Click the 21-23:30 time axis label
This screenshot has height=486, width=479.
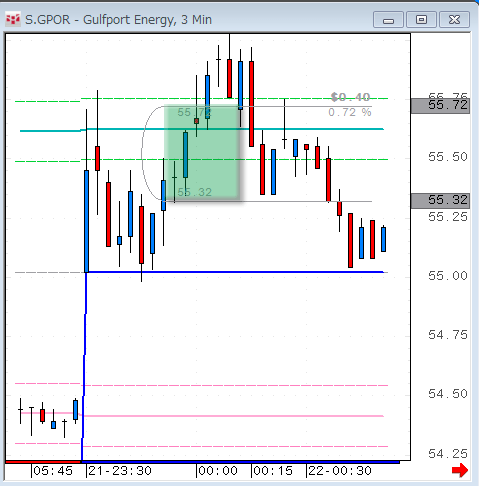point(120,471)
